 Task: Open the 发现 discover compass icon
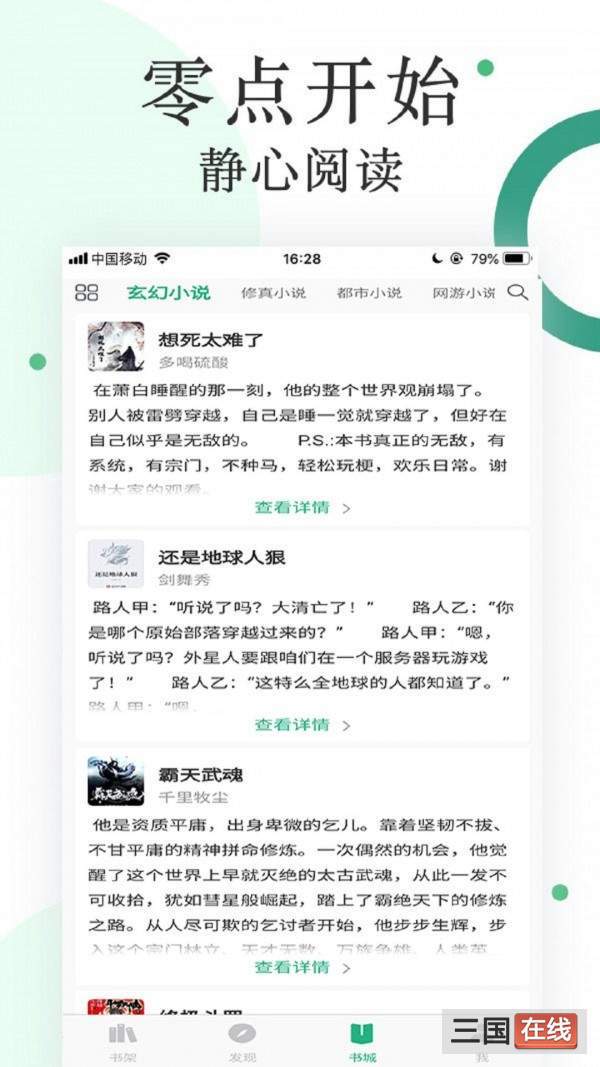tap(242, 1035)
